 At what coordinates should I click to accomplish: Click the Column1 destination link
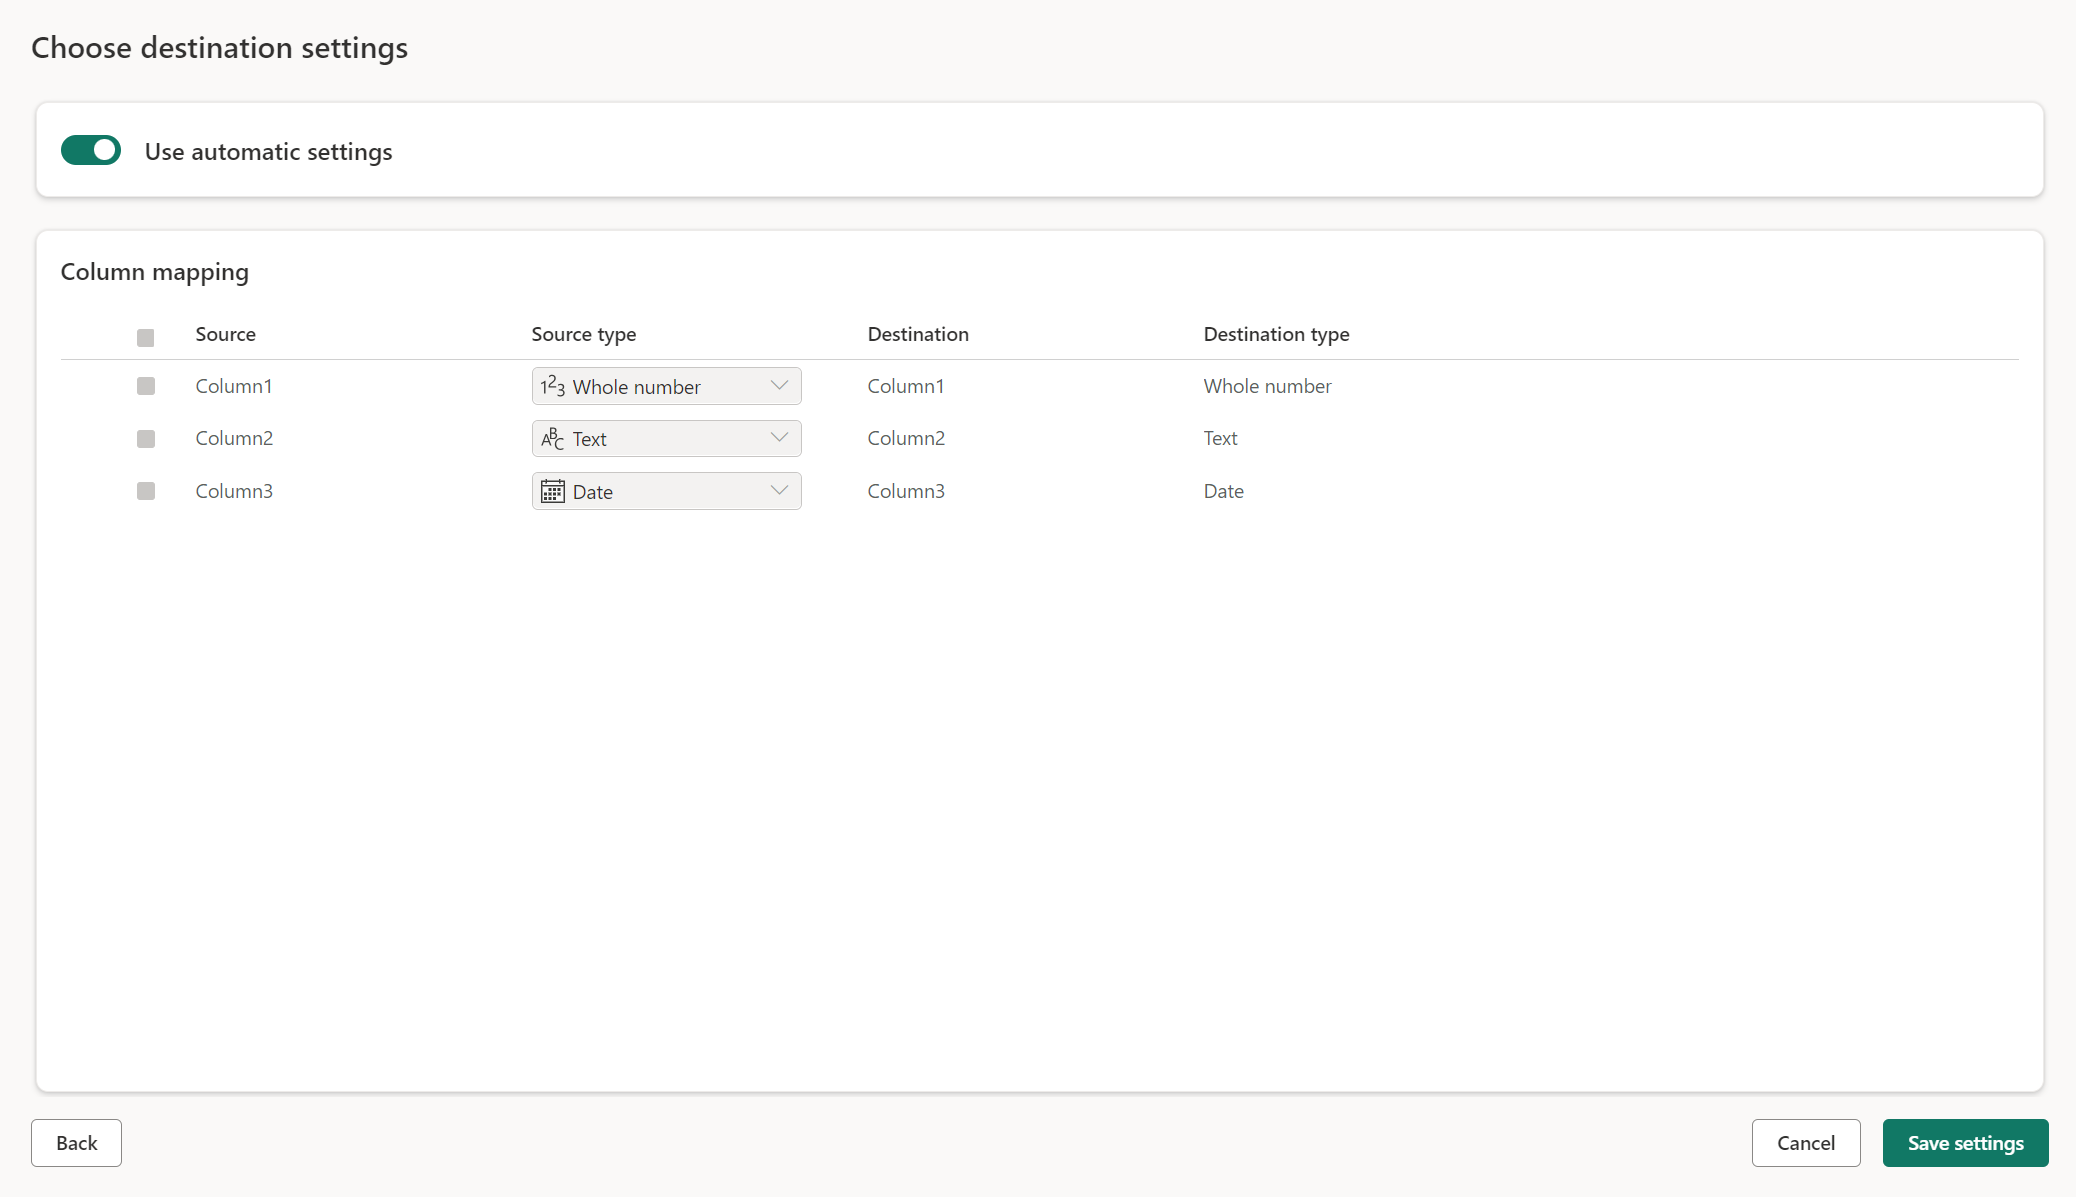tap(903, 385)
